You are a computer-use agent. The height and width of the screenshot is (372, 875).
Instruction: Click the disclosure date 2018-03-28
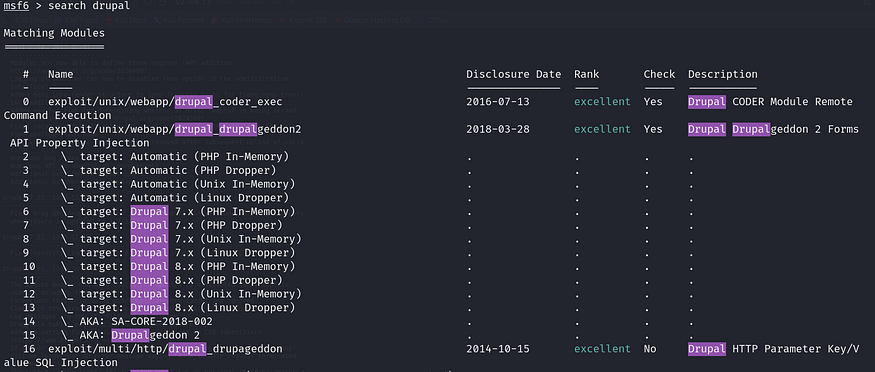498,129
